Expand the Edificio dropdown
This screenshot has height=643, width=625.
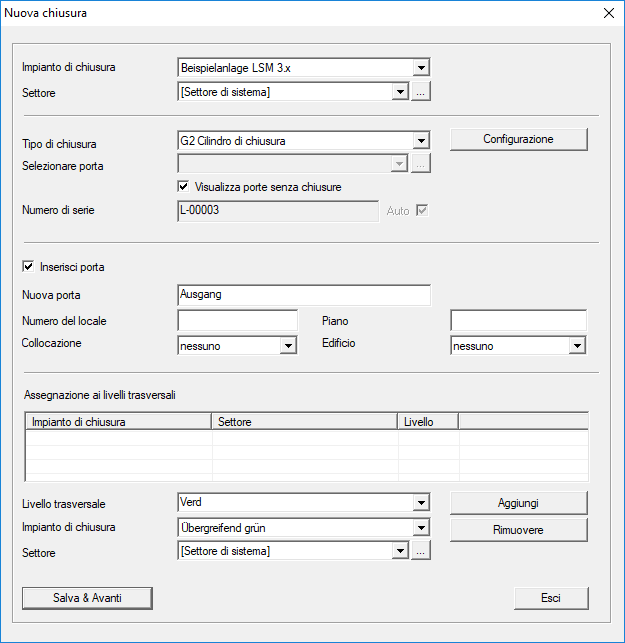(577, 345)
